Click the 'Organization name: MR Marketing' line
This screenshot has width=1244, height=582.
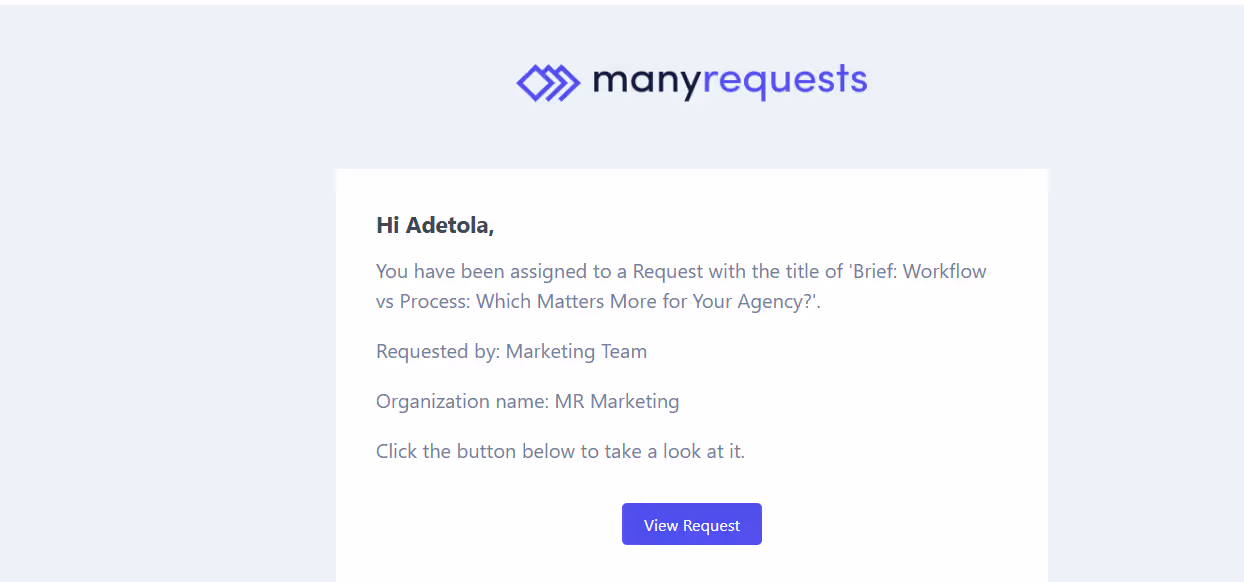point(527,401)
